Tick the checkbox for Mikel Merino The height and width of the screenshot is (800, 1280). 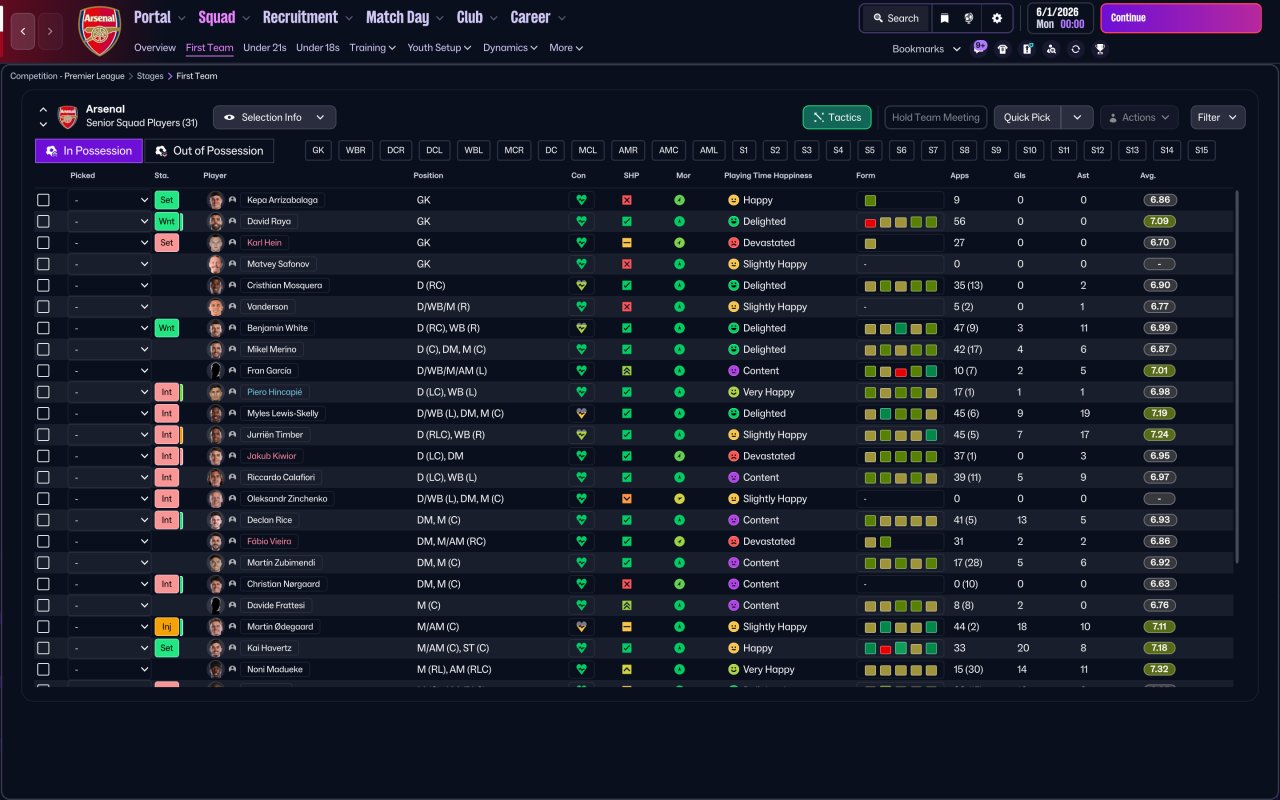click(43, 349)
